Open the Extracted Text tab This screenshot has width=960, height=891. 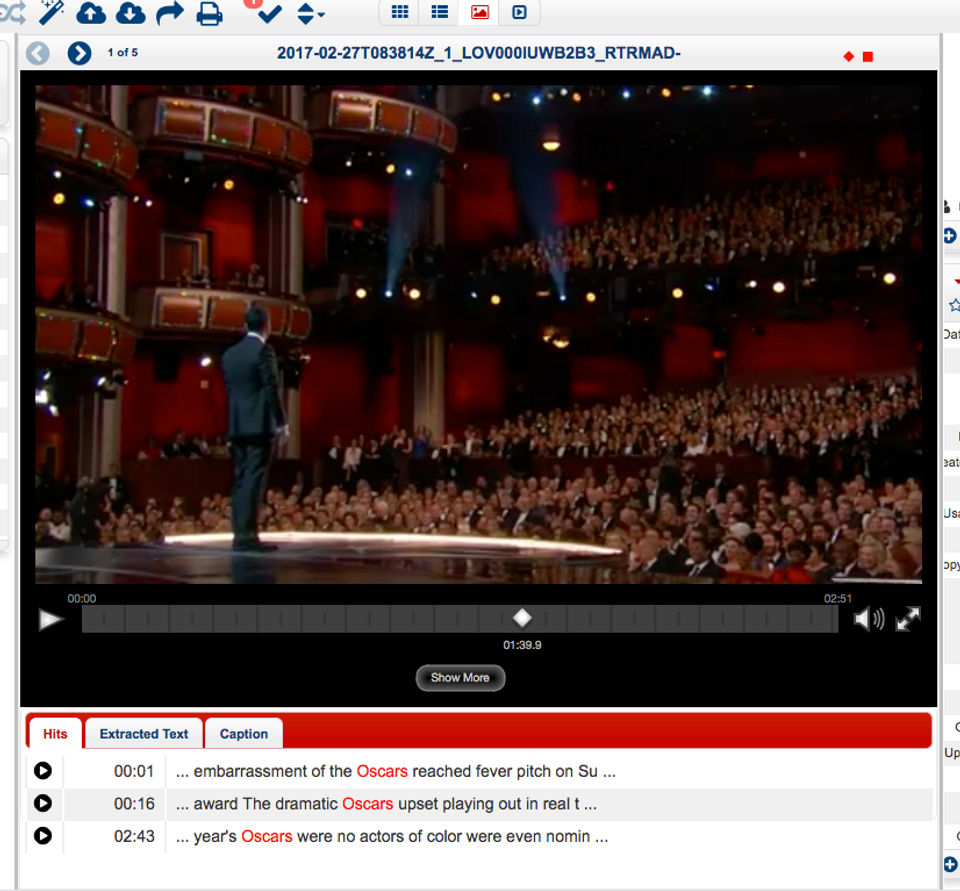[144, 734]
